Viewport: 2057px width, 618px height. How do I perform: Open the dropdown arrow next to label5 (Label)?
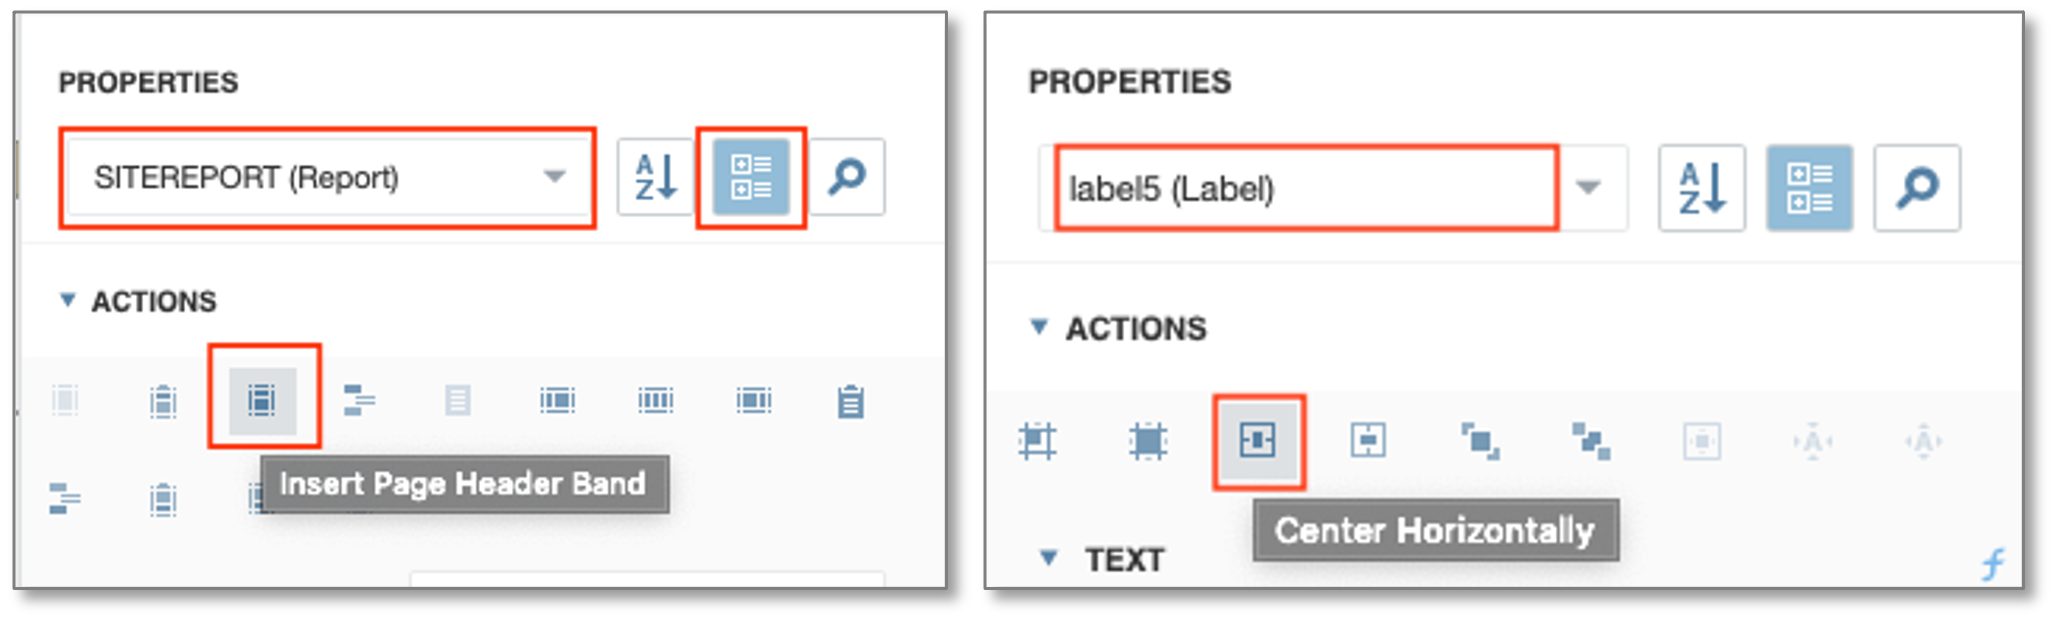[x=1588, y=188]
